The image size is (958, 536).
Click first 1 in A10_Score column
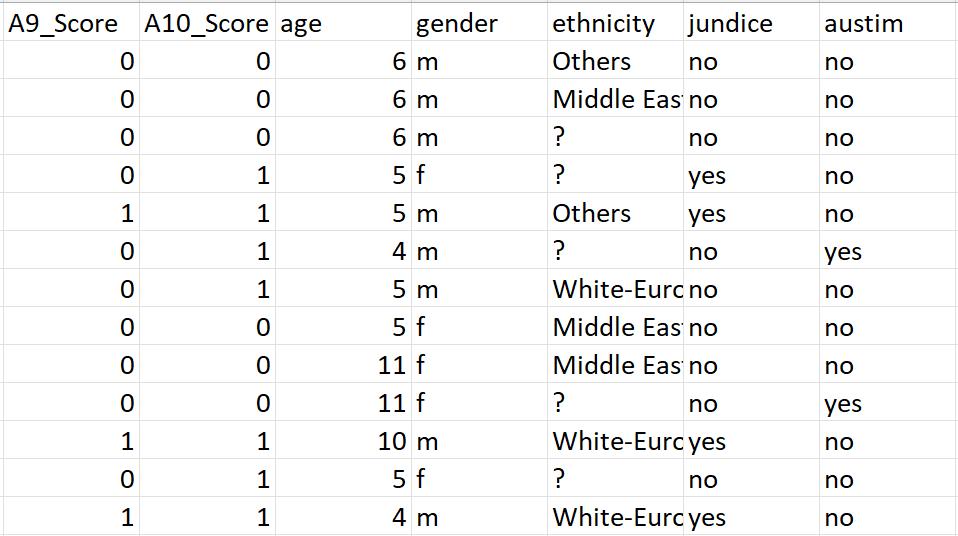[x=207, y=175]
